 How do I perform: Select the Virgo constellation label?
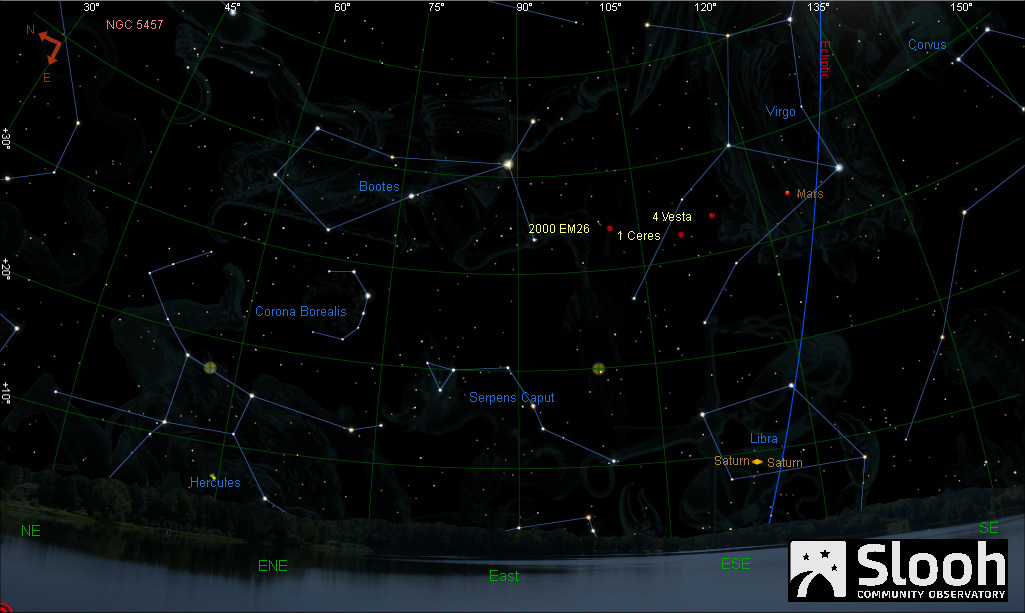[780, 112]
